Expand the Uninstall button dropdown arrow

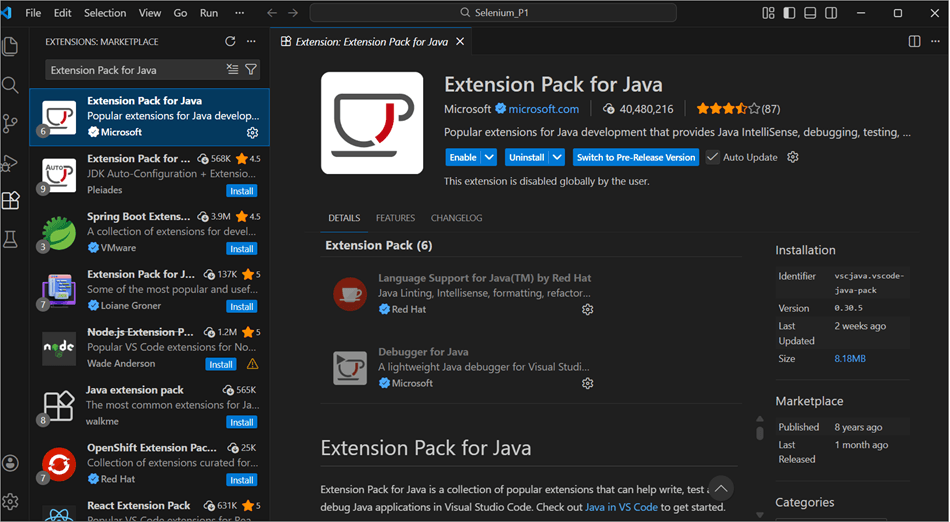557,157
